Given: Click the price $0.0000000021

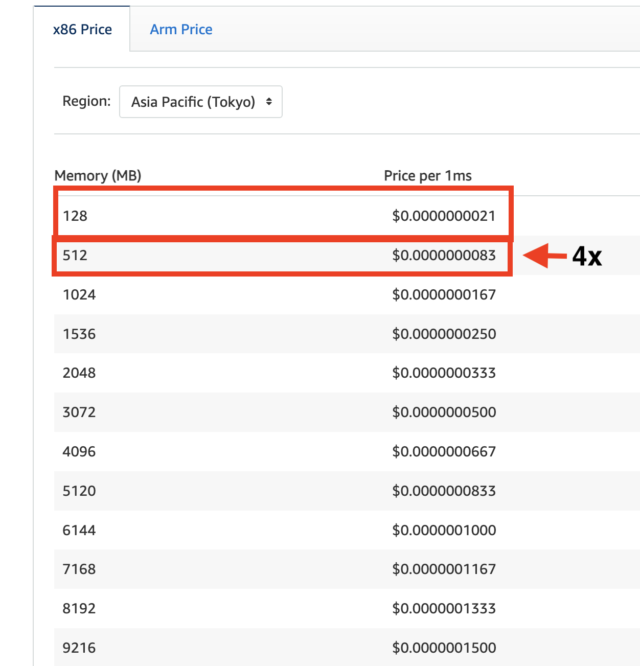Looking at the screenshot, I should [444, 216].
